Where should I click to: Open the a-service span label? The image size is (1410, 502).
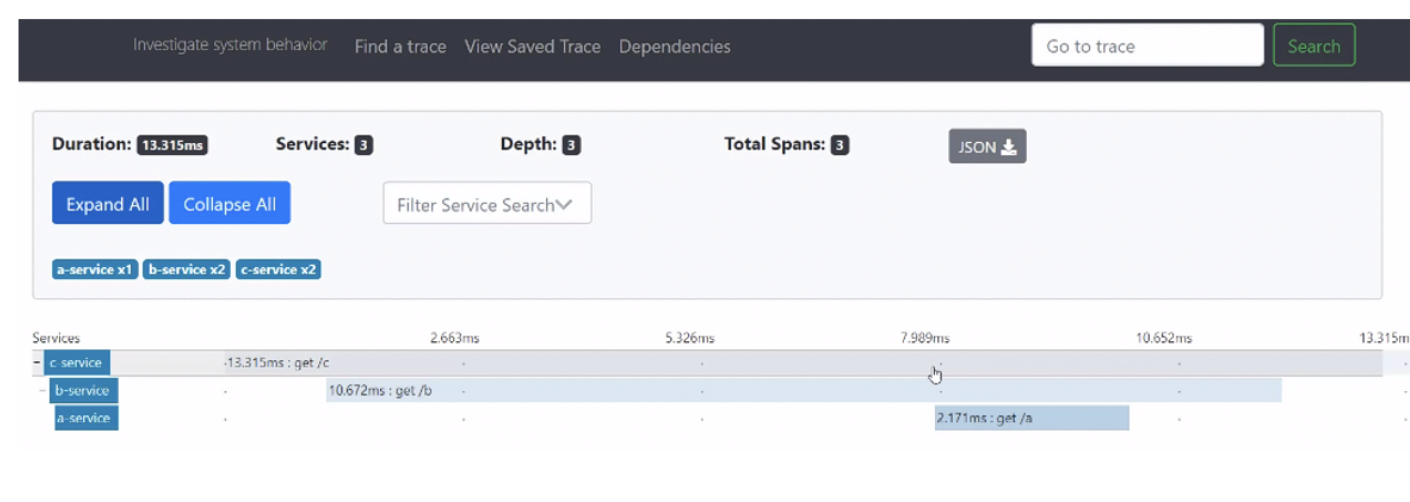(x=86, y=418)
